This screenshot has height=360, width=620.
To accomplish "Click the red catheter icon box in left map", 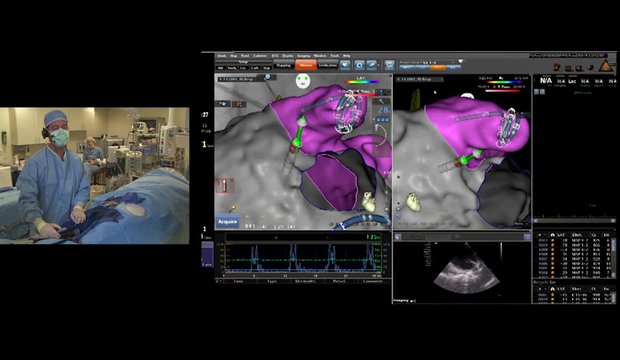I will point(225,186).
